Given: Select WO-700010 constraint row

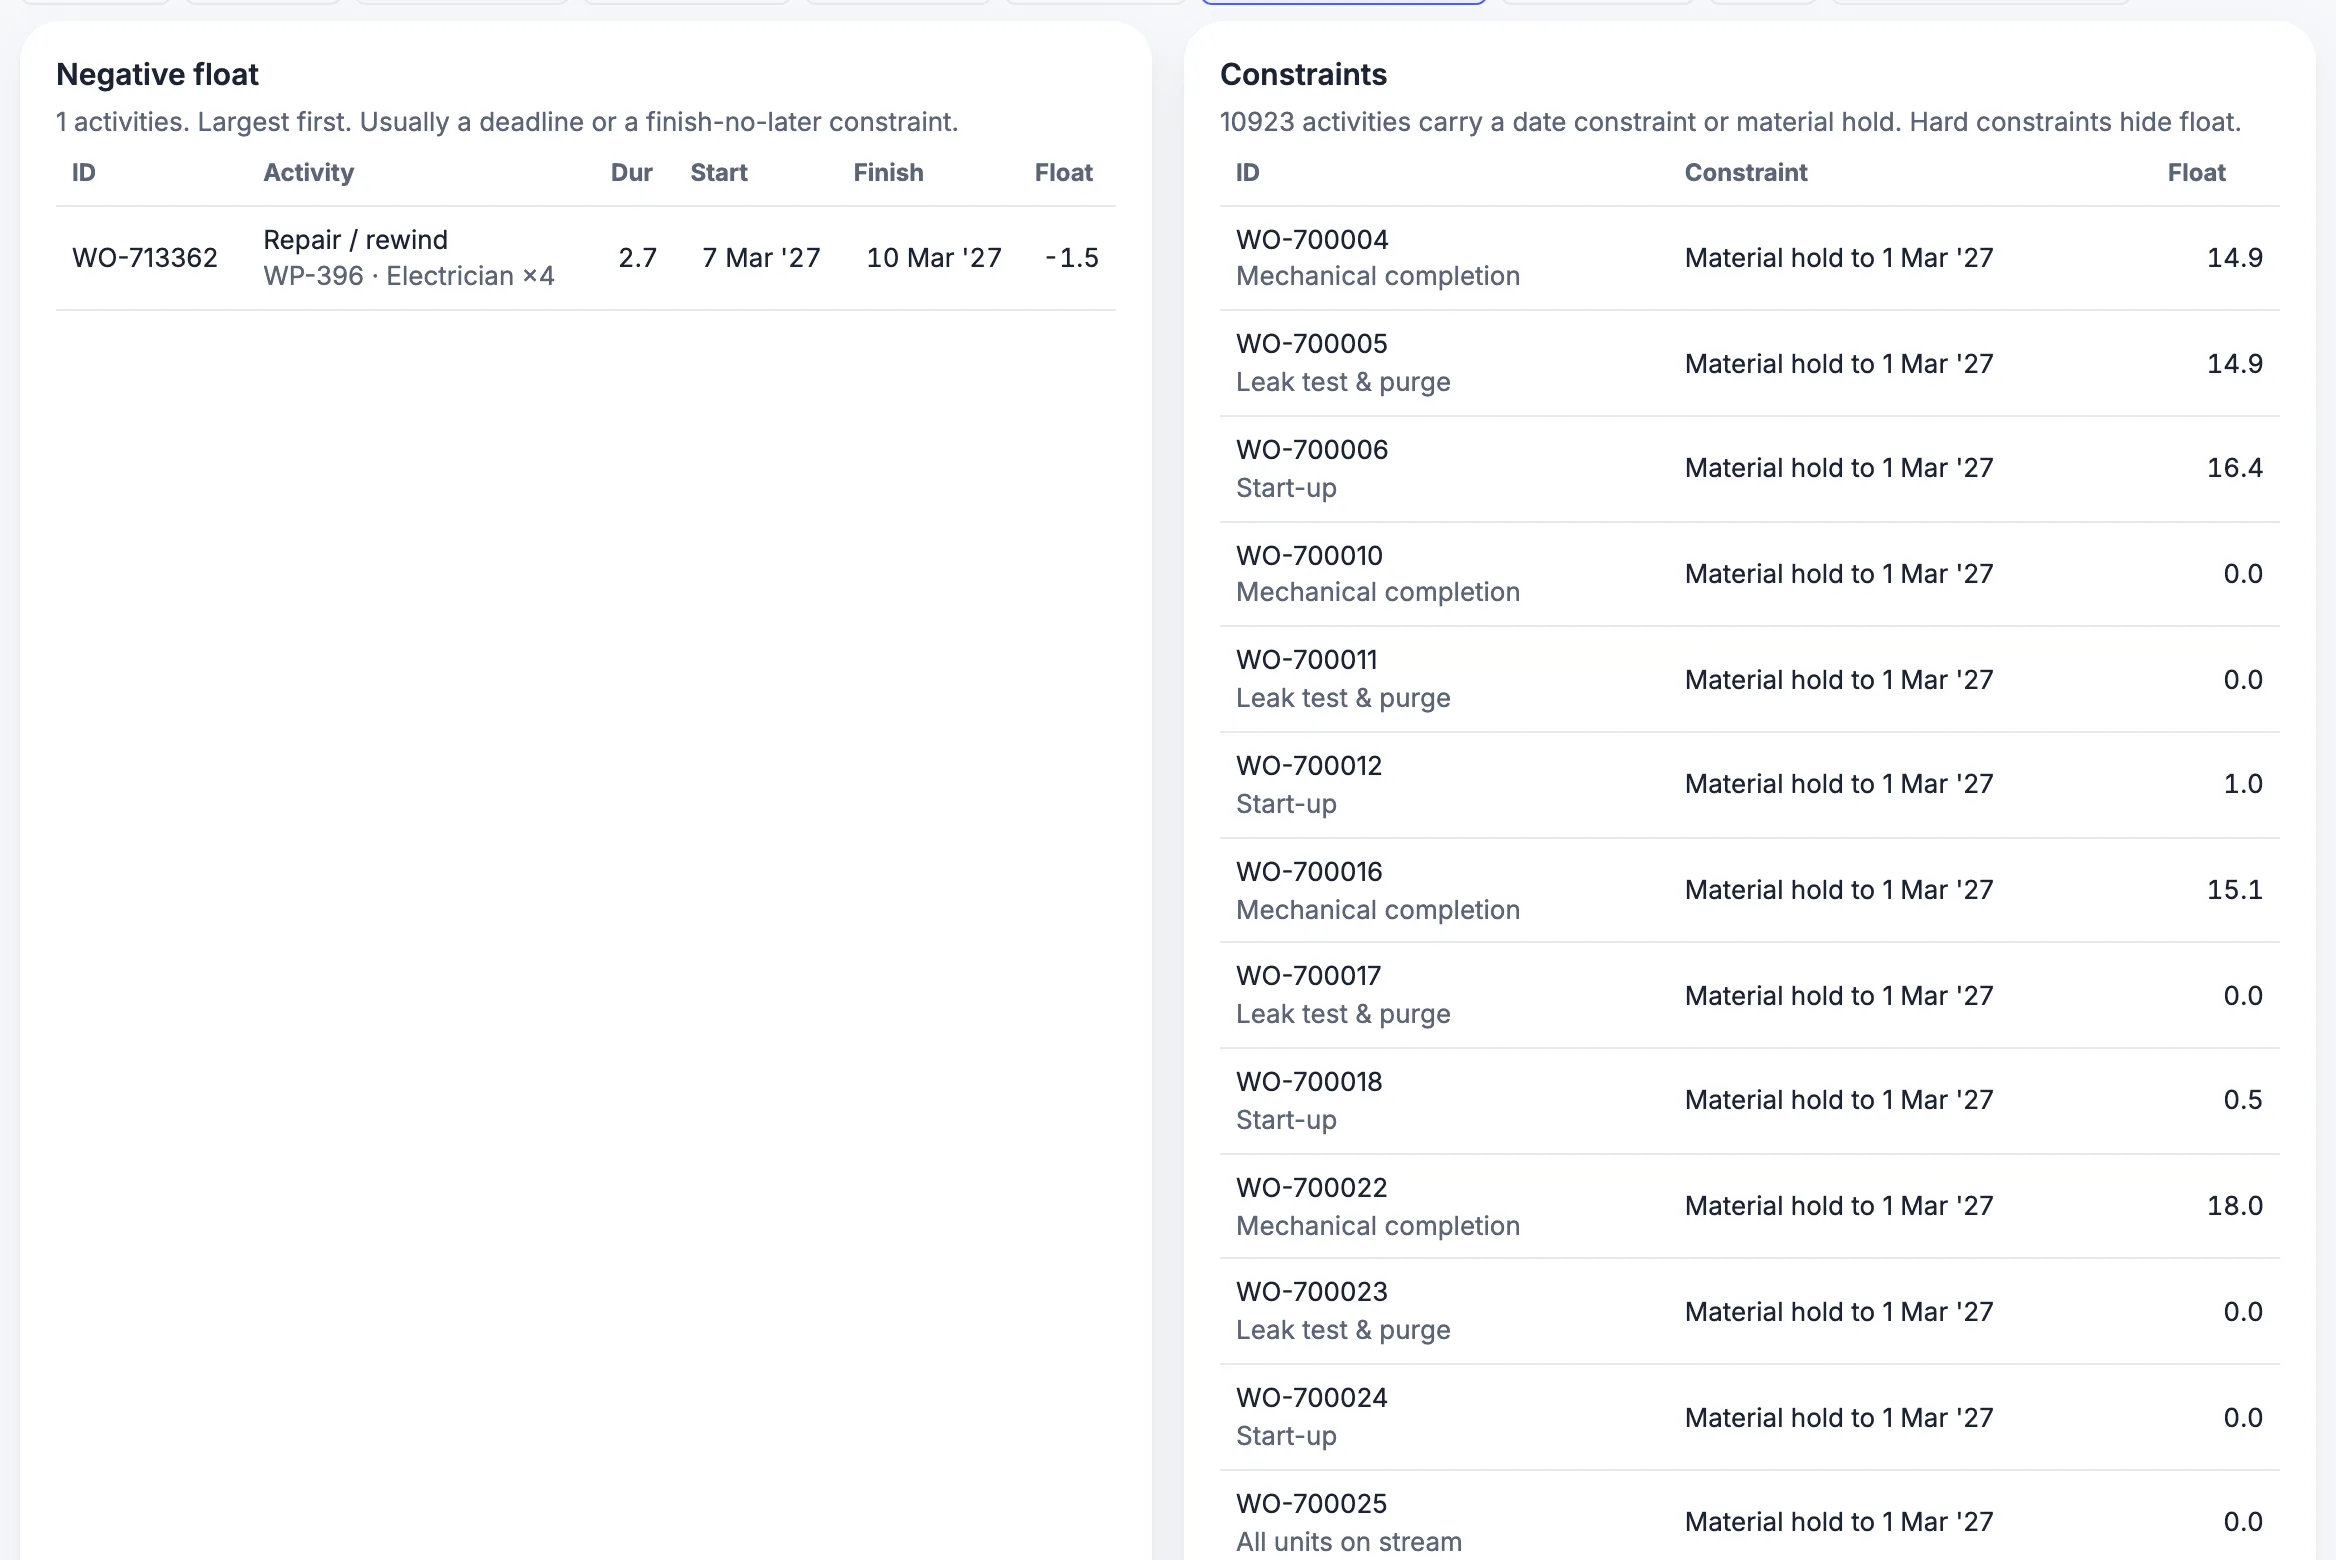Looking at the screenshot, I should click(x=1749, y=574).
